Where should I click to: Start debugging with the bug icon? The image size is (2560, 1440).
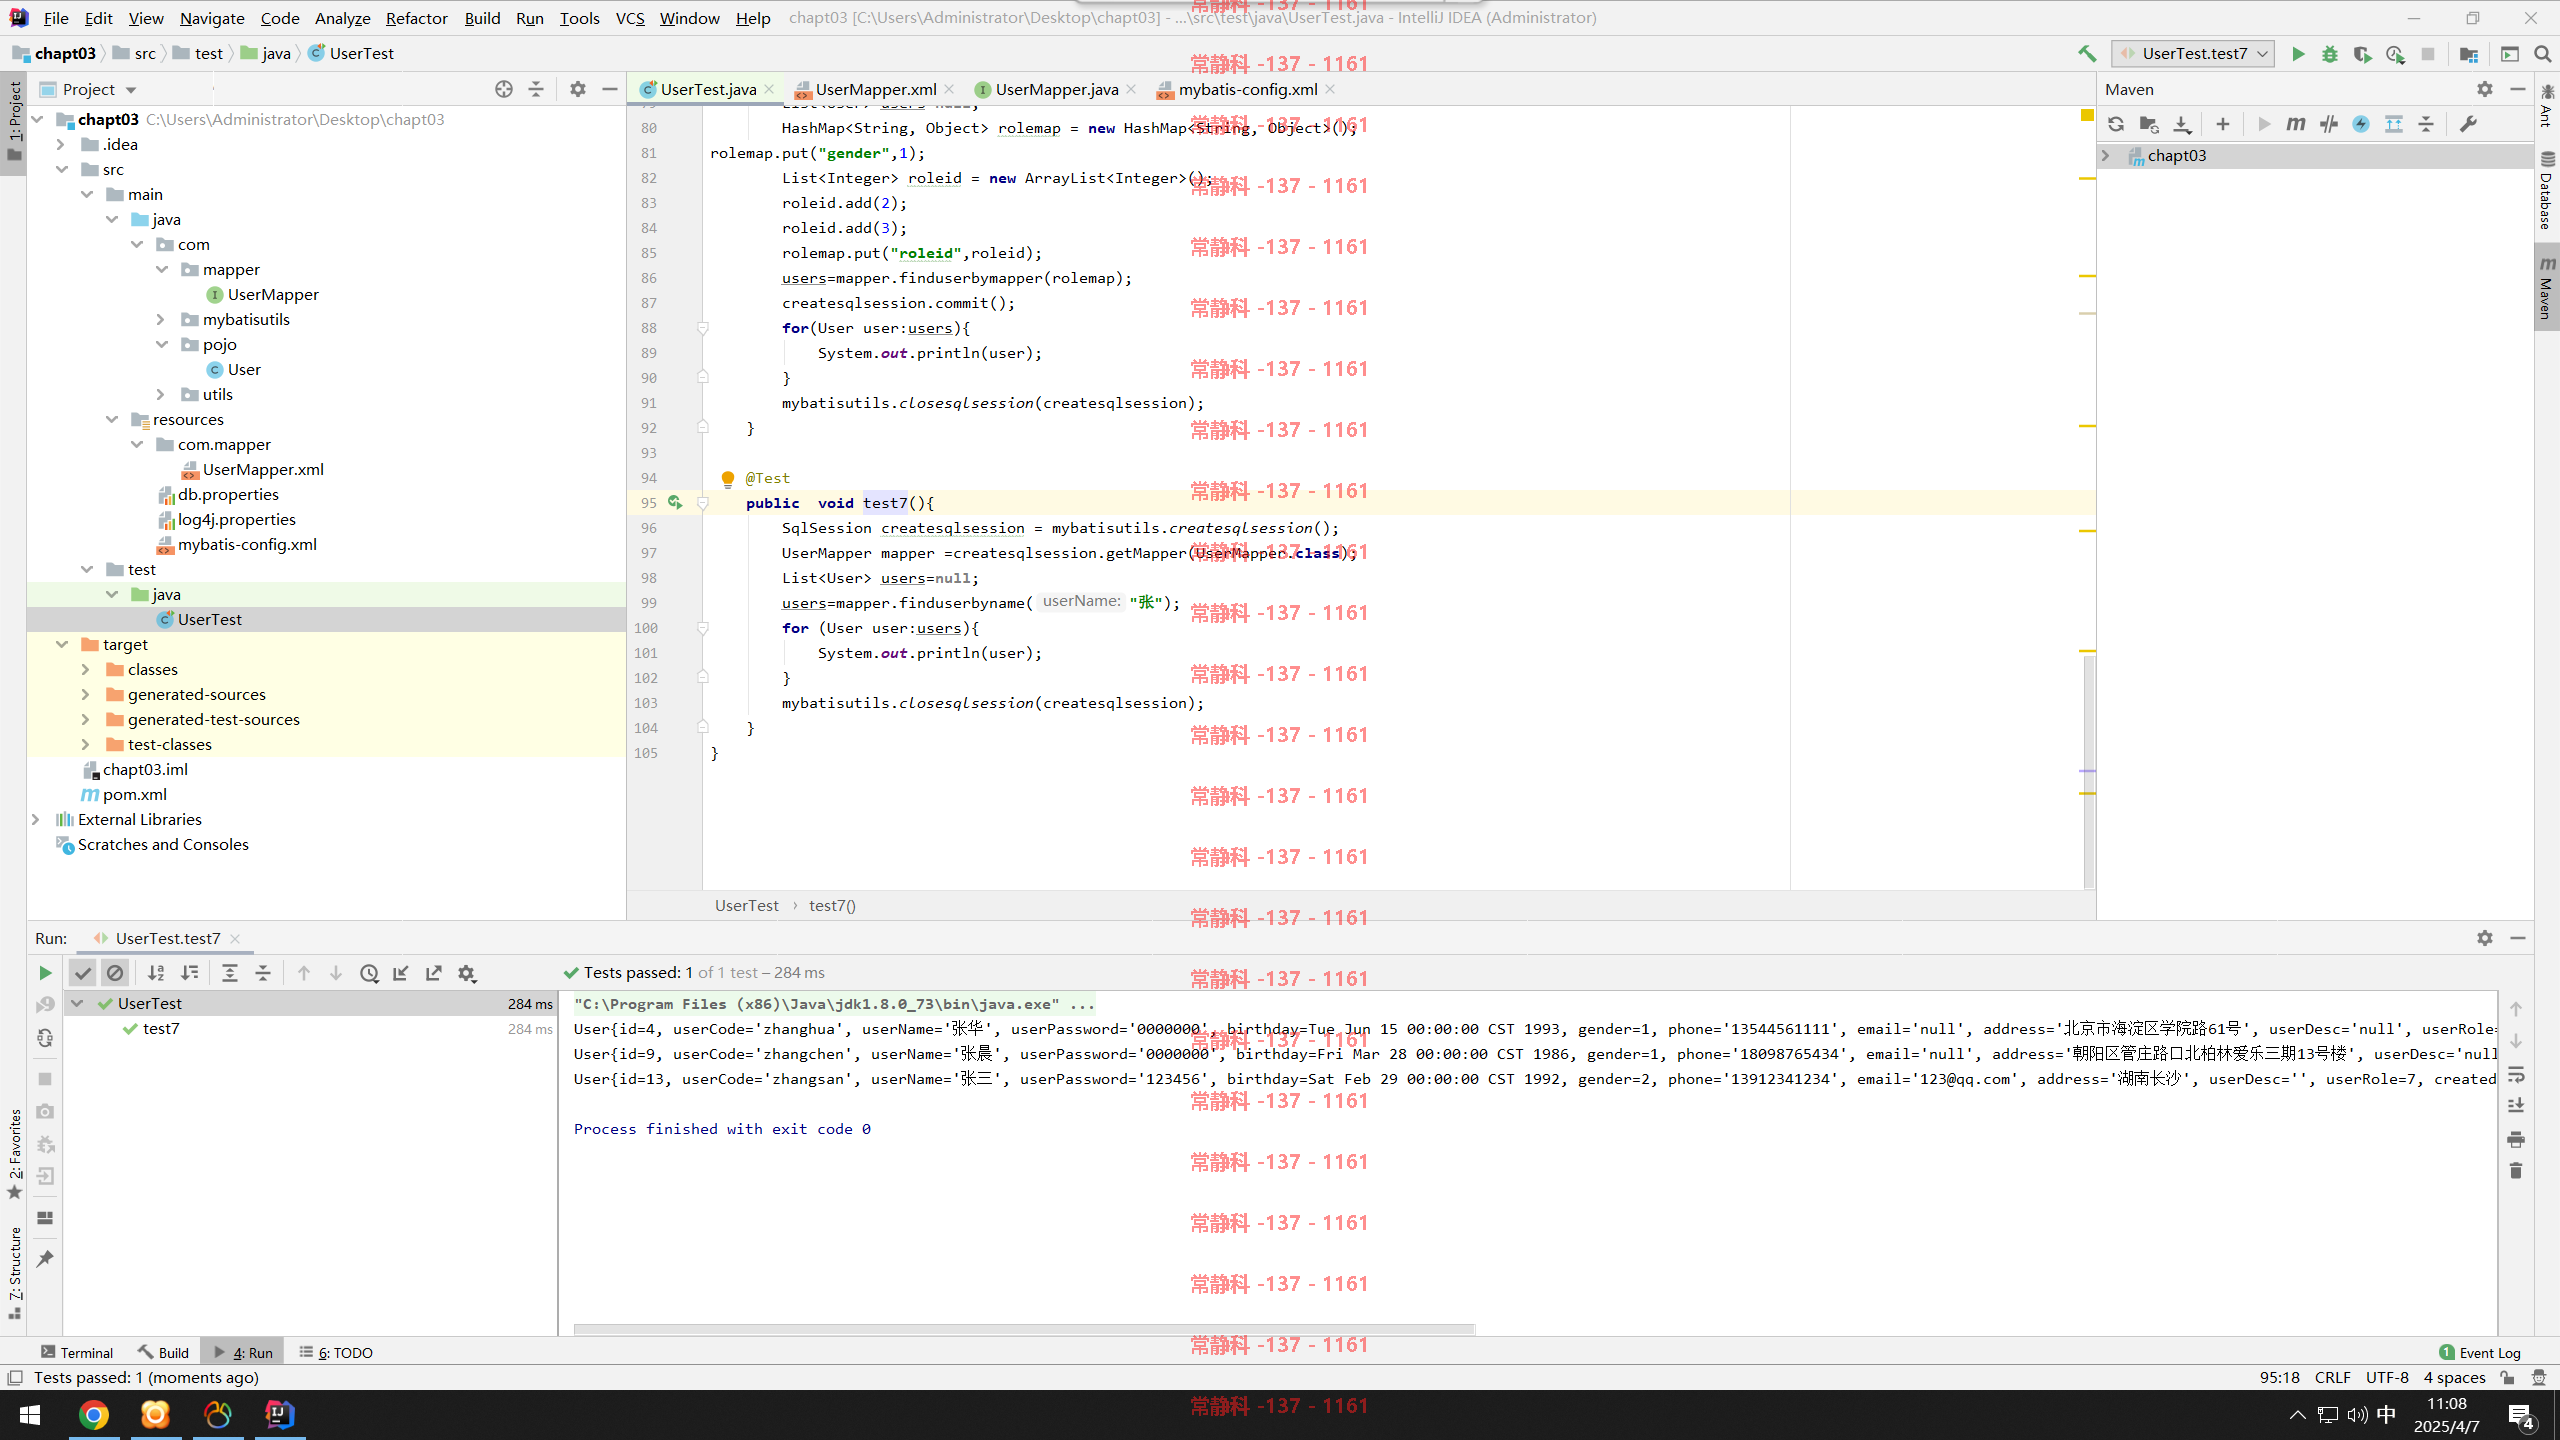point(2330,54)
